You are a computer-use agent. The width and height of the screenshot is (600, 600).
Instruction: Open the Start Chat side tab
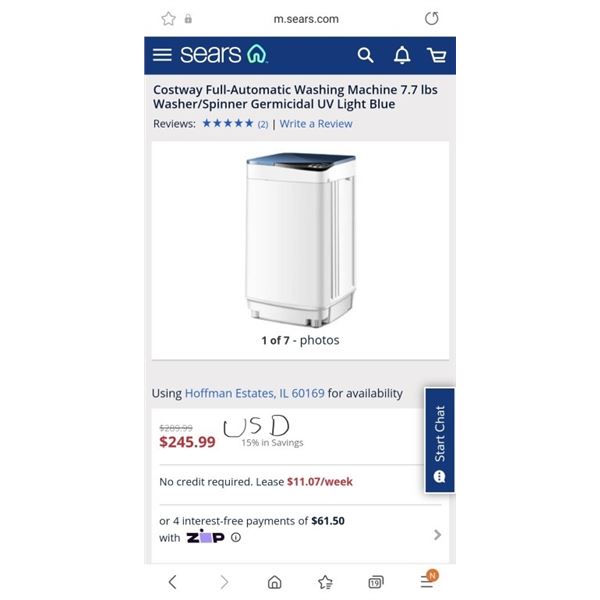pyautogui.click(x=440, y=440)
